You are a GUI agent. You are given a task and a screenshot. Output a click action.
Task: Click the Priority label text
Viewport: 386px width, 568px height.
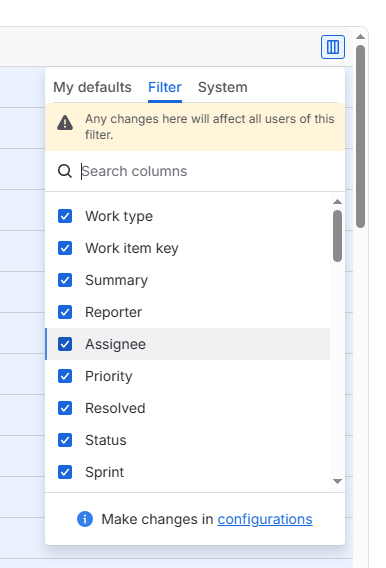(x=109, y=376)
